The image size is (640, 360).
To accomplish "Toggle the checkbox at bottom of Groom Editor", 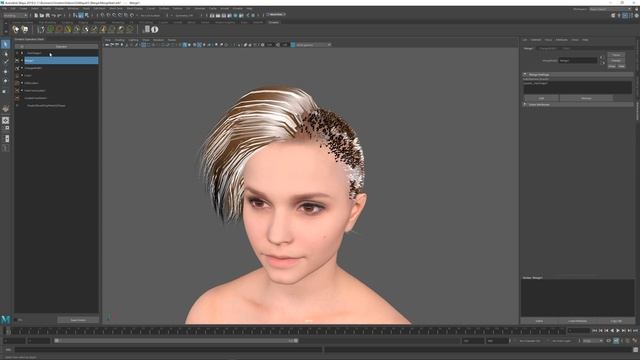I will [x=16, y=320].
